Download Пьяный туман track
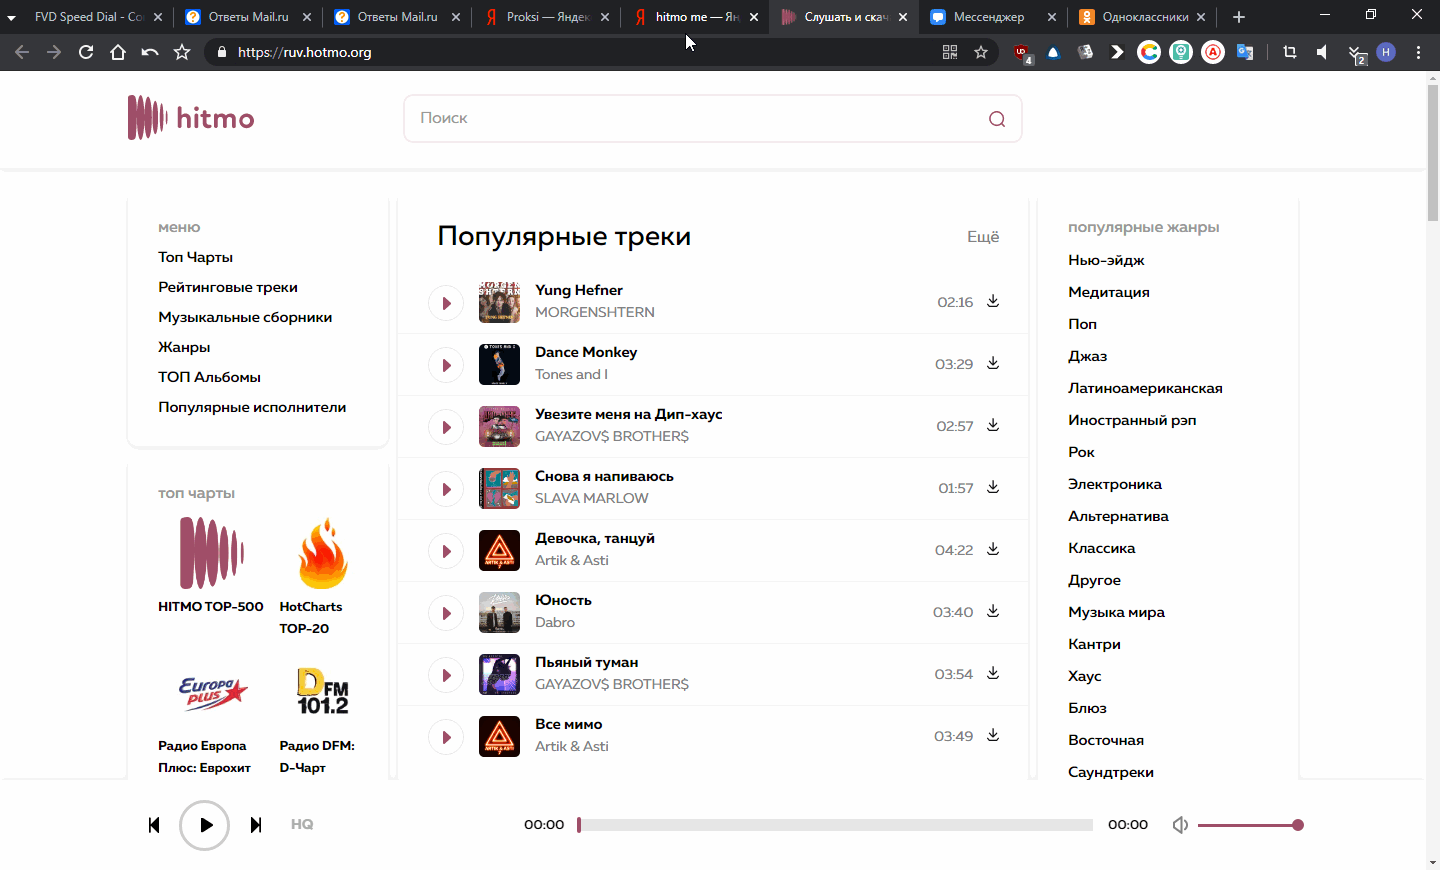 993,673
